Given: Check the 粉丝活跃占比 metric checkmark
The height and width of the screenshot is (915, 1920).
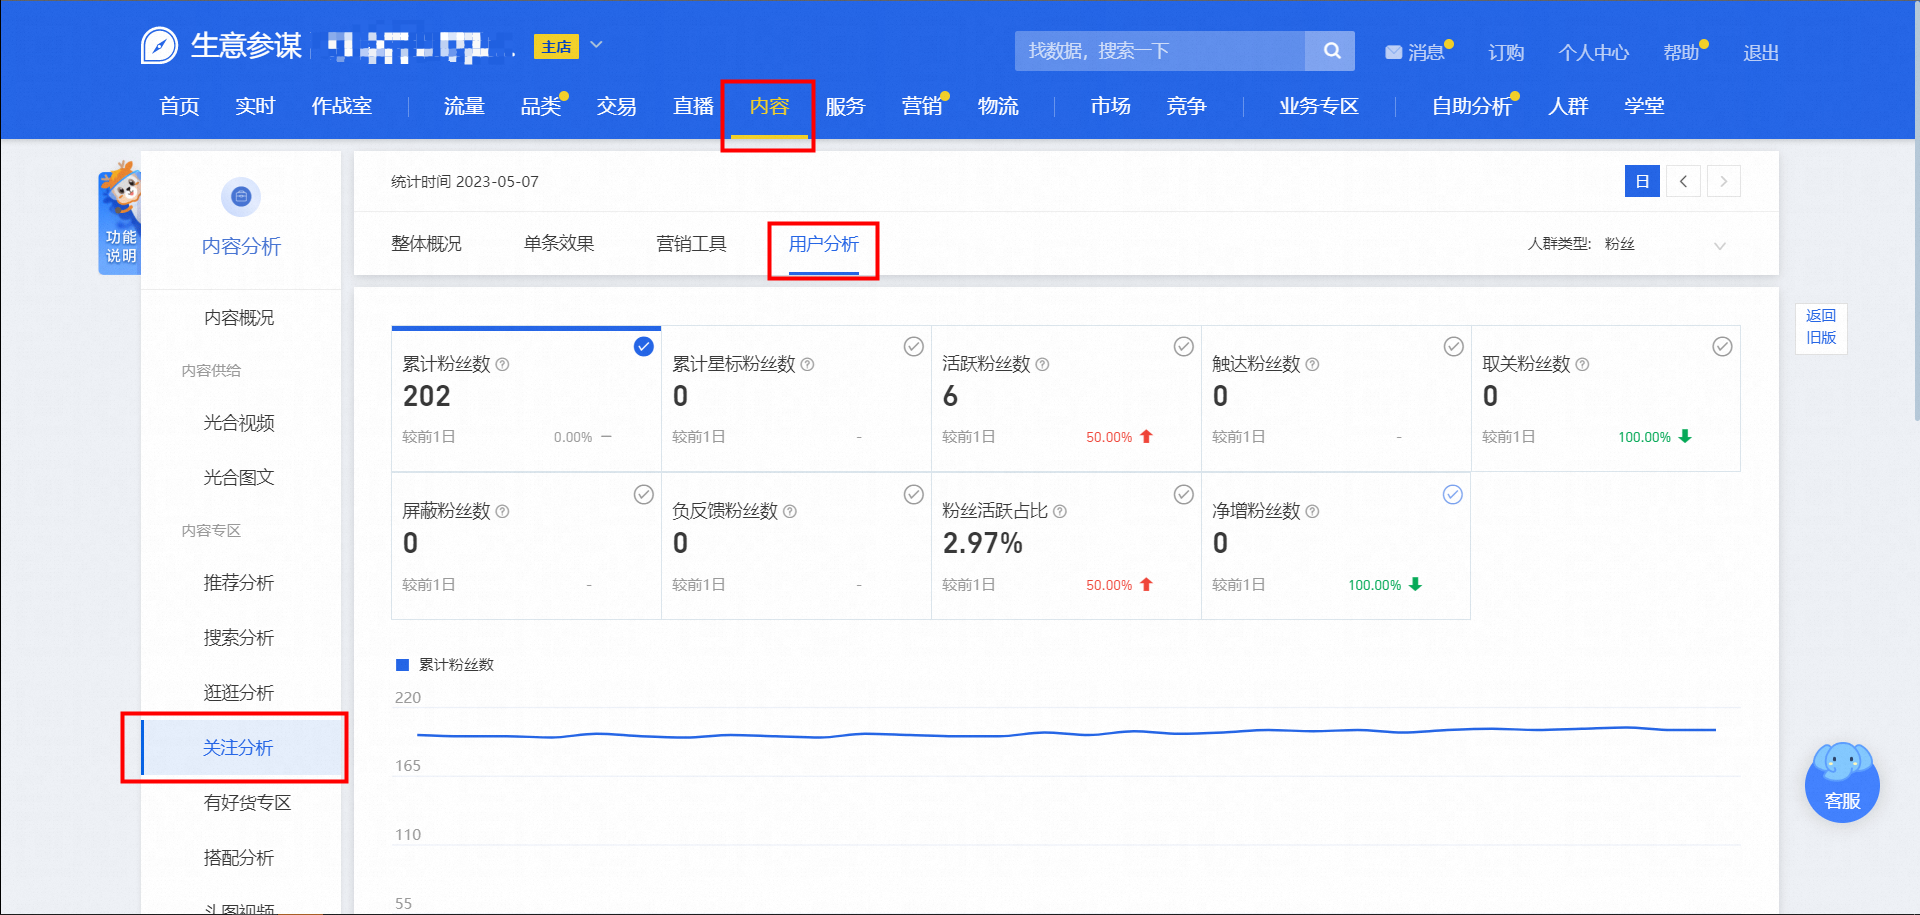Looking at the screenshot, I should (1184, 494).
